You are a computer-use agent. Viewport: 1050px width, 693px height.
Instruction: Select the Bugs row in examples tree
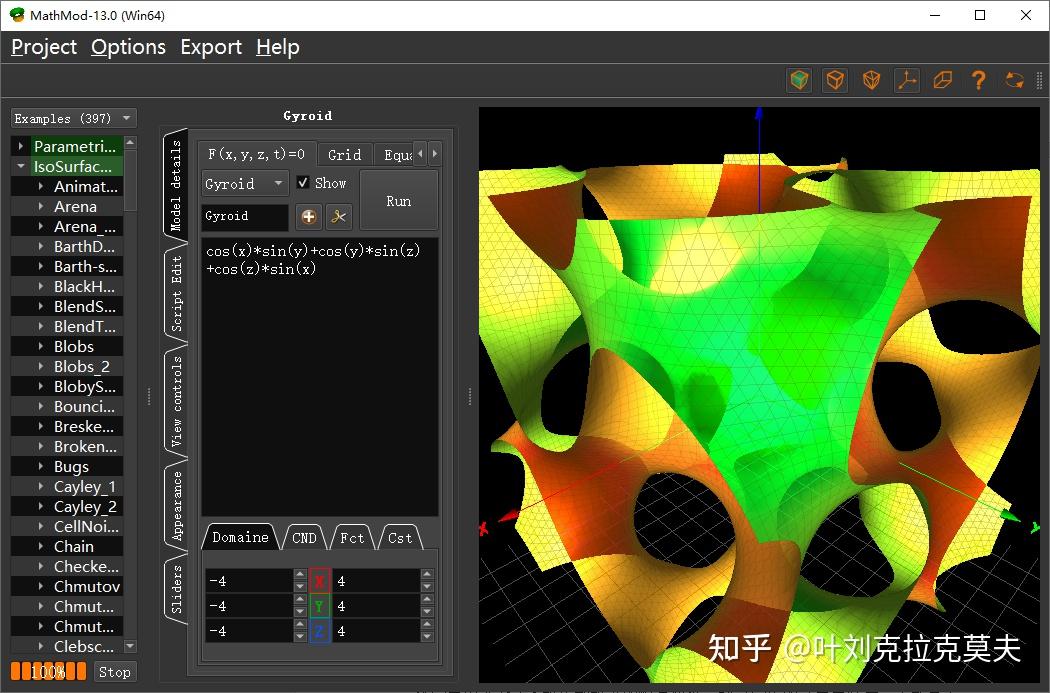coord(67,467)
